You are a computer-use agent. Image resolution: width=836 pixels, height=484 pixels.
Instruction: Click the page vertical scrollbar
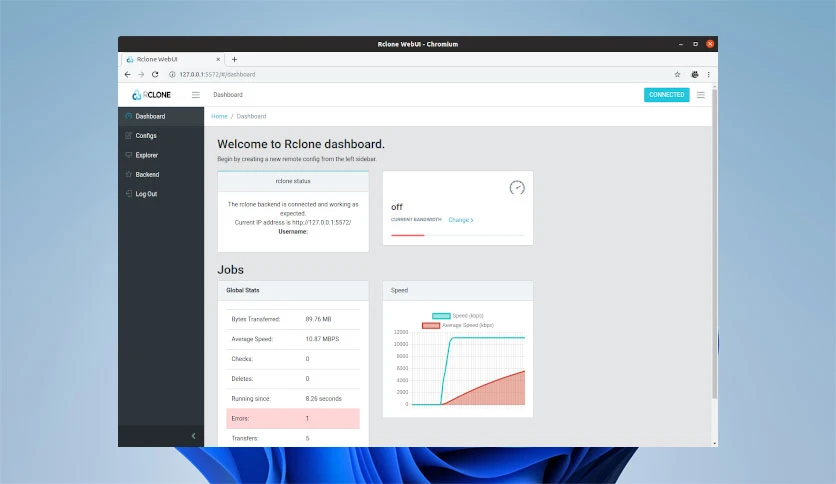click(x=714, y=244)
